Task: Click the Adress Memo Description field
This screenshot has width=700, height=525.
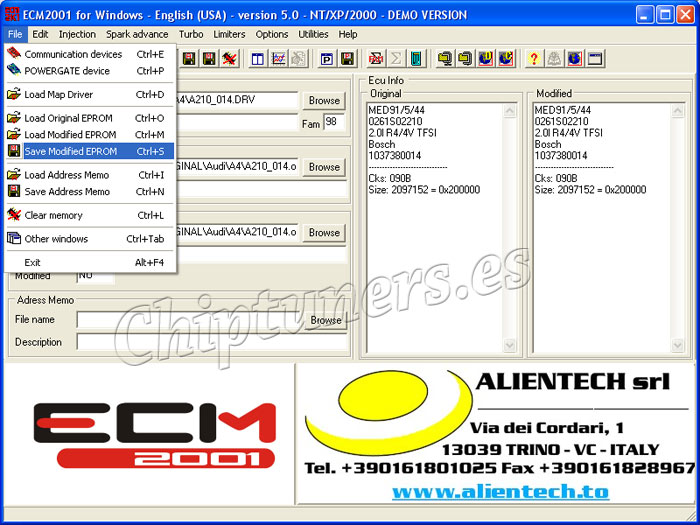Action: click(212, 342)
